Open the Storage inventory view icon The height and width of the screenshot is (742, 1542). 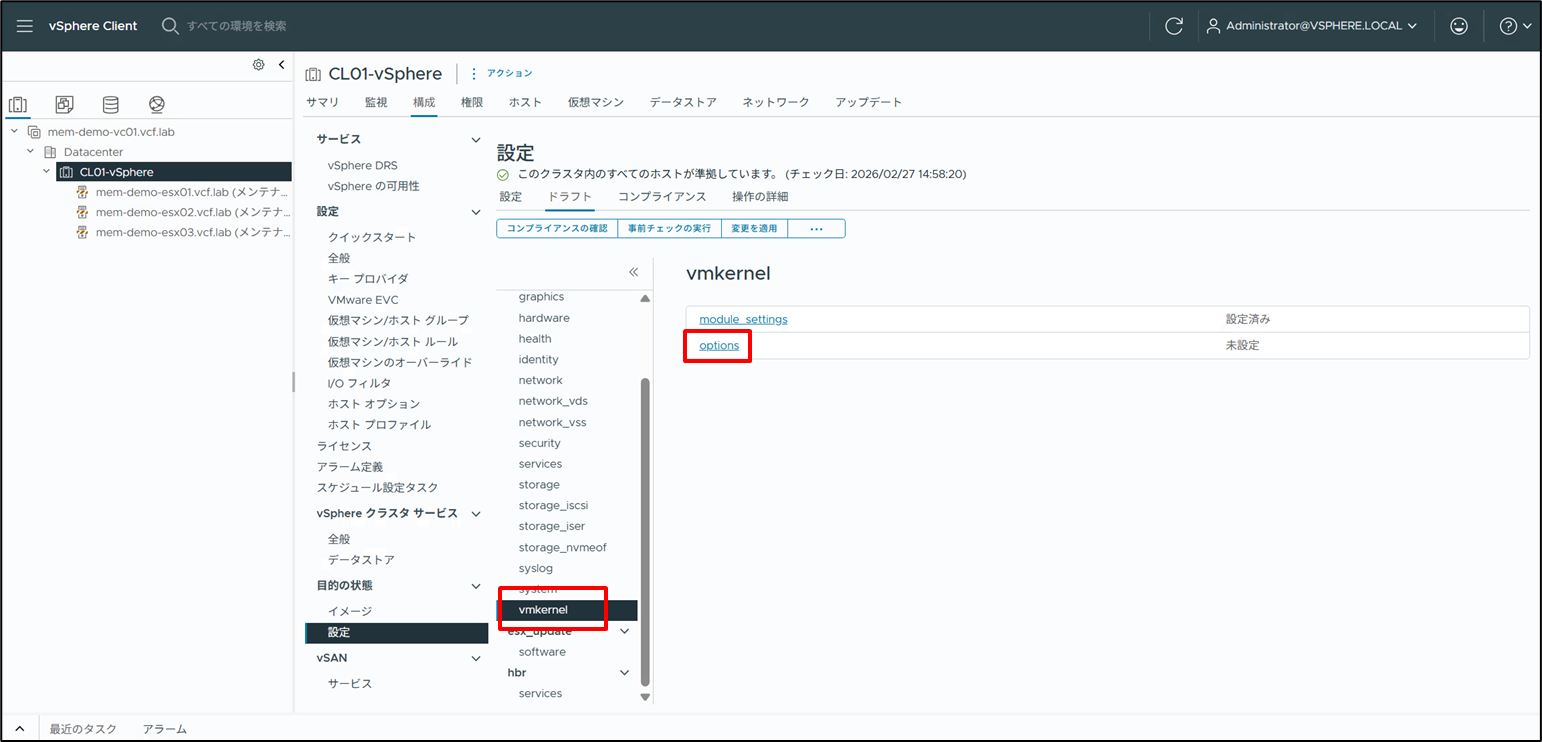tap(110, 103)
